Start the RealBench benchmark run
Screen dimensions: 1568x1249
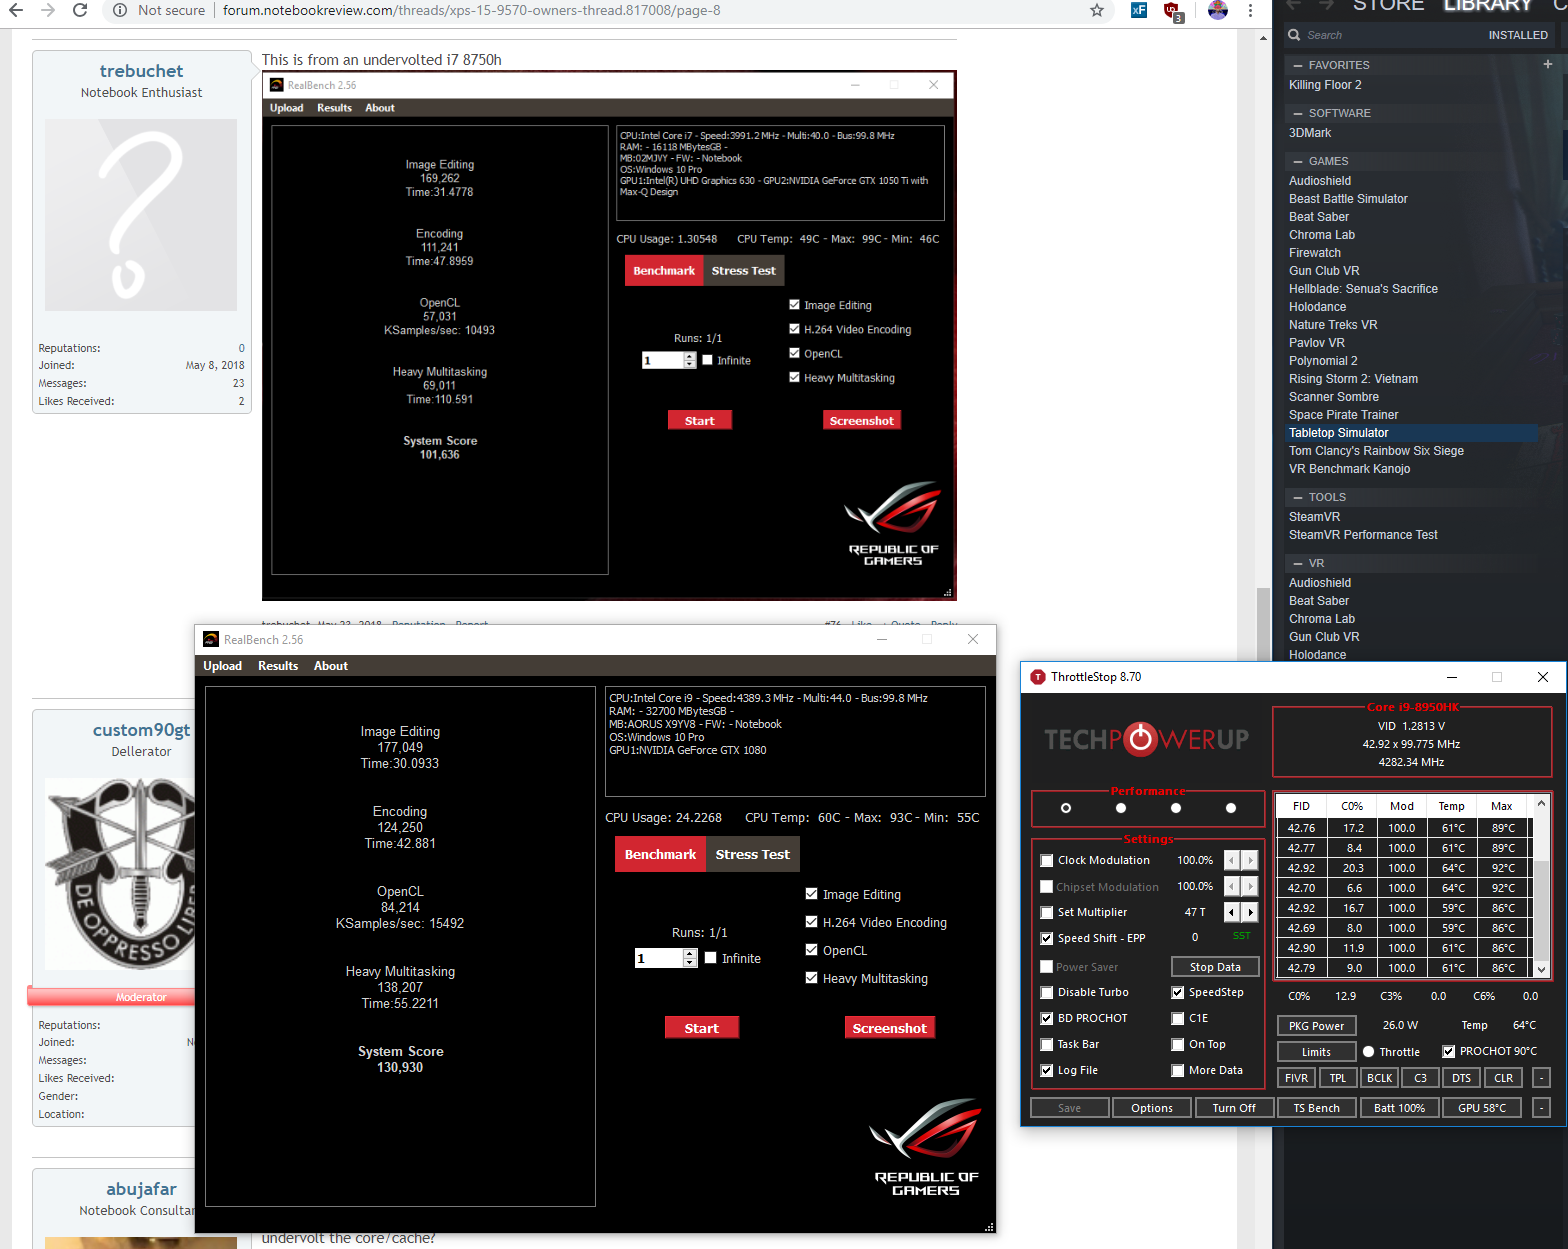pos(702,1028)
